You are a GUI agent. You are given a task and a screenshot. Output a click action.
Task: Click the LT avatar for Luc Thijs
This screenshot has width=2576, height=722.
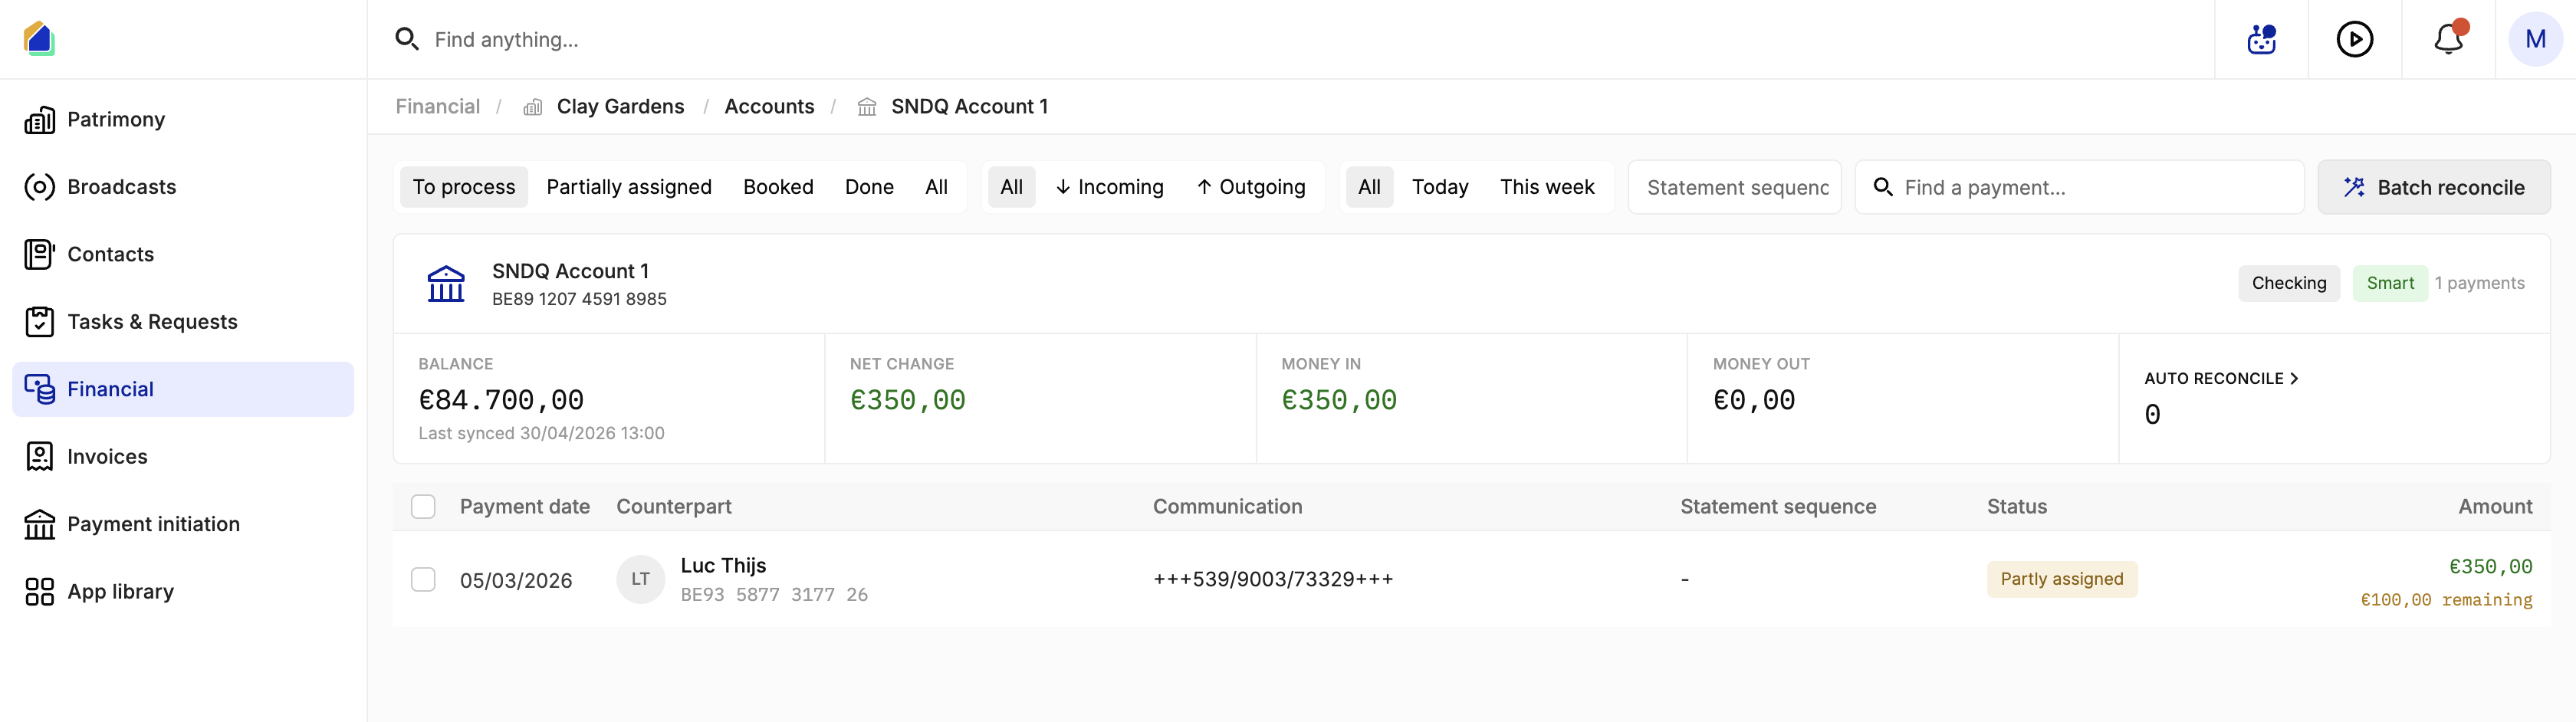click(640, 579)
